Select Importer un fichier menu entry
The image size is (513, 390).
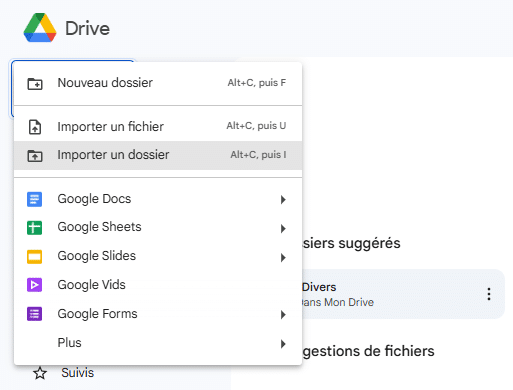[158, 127]
